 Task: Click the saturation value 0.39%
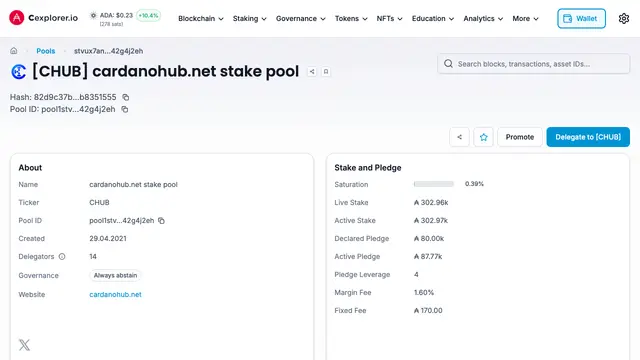[x=474, y=184]
